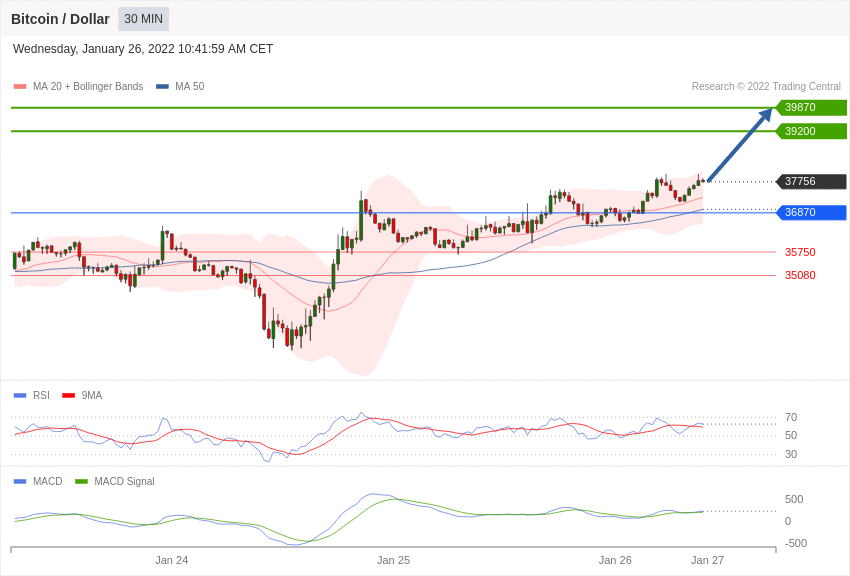Click the Research Trading Central copyright text
This screenshot has width=850, height=576.
pos(766,86)
